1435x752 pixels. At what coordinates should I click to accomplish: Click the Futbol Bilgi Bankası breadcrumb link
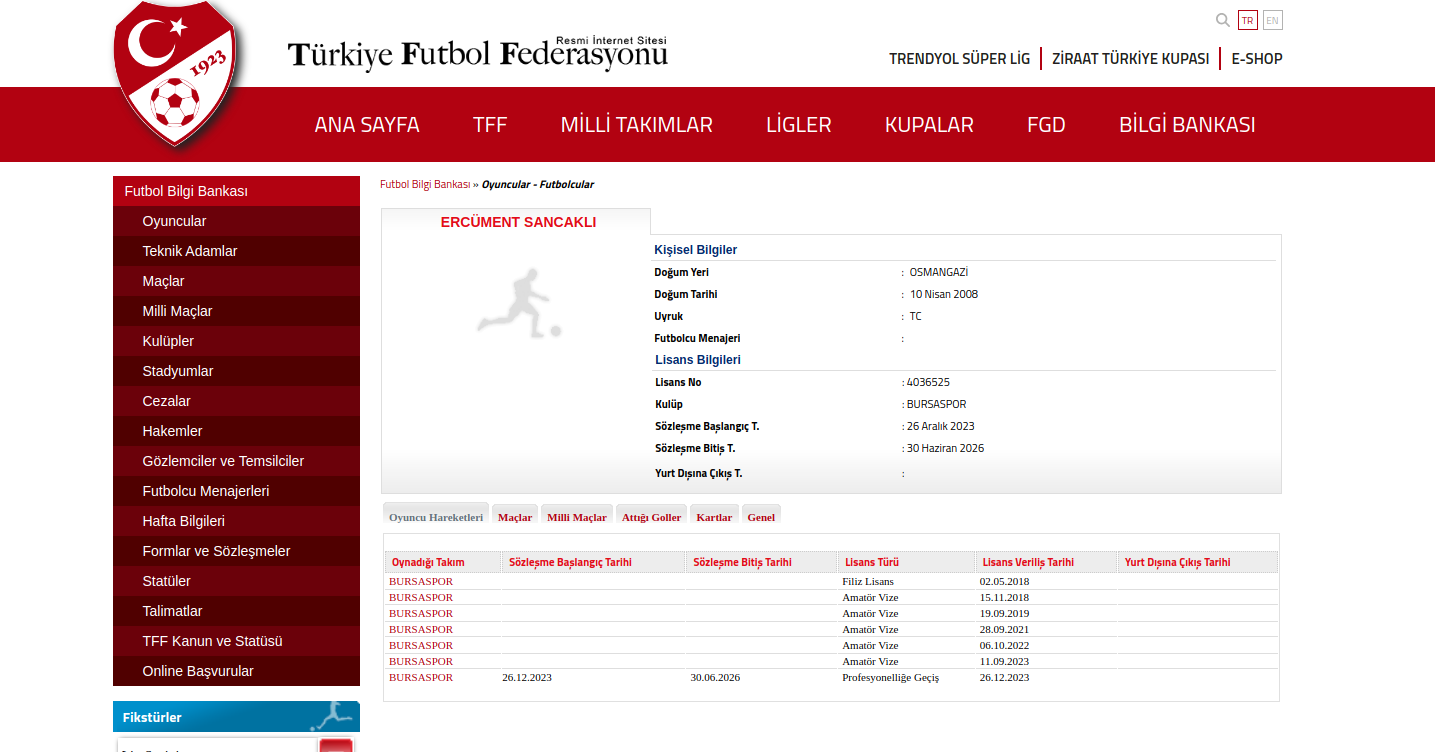pos(424,185)
